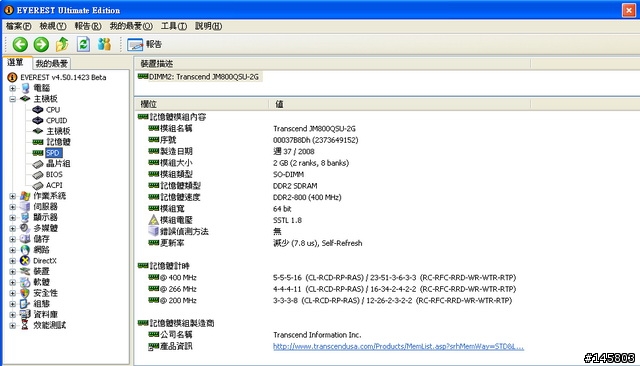Open the 工具(T) menu
Screen dimensions: 640x366
coord(174,26)
